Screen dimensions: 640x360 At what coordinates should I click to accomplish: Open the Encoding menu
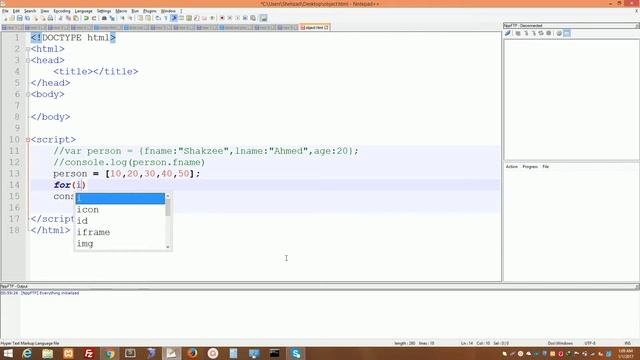click(62, 11)
